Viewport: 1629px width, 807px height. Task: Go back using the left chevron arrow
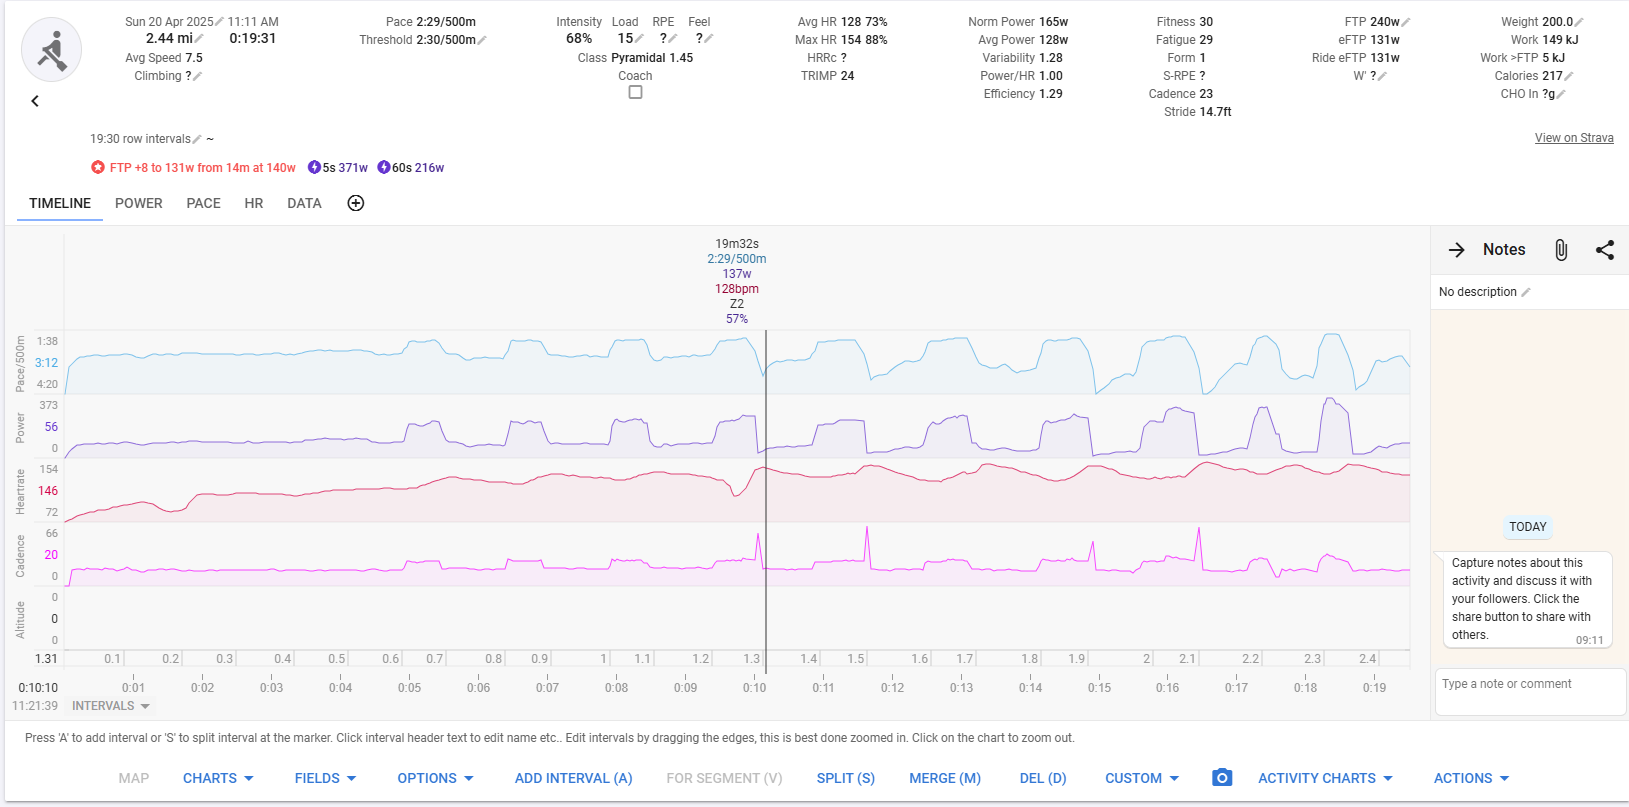click(x=35, y=101)
